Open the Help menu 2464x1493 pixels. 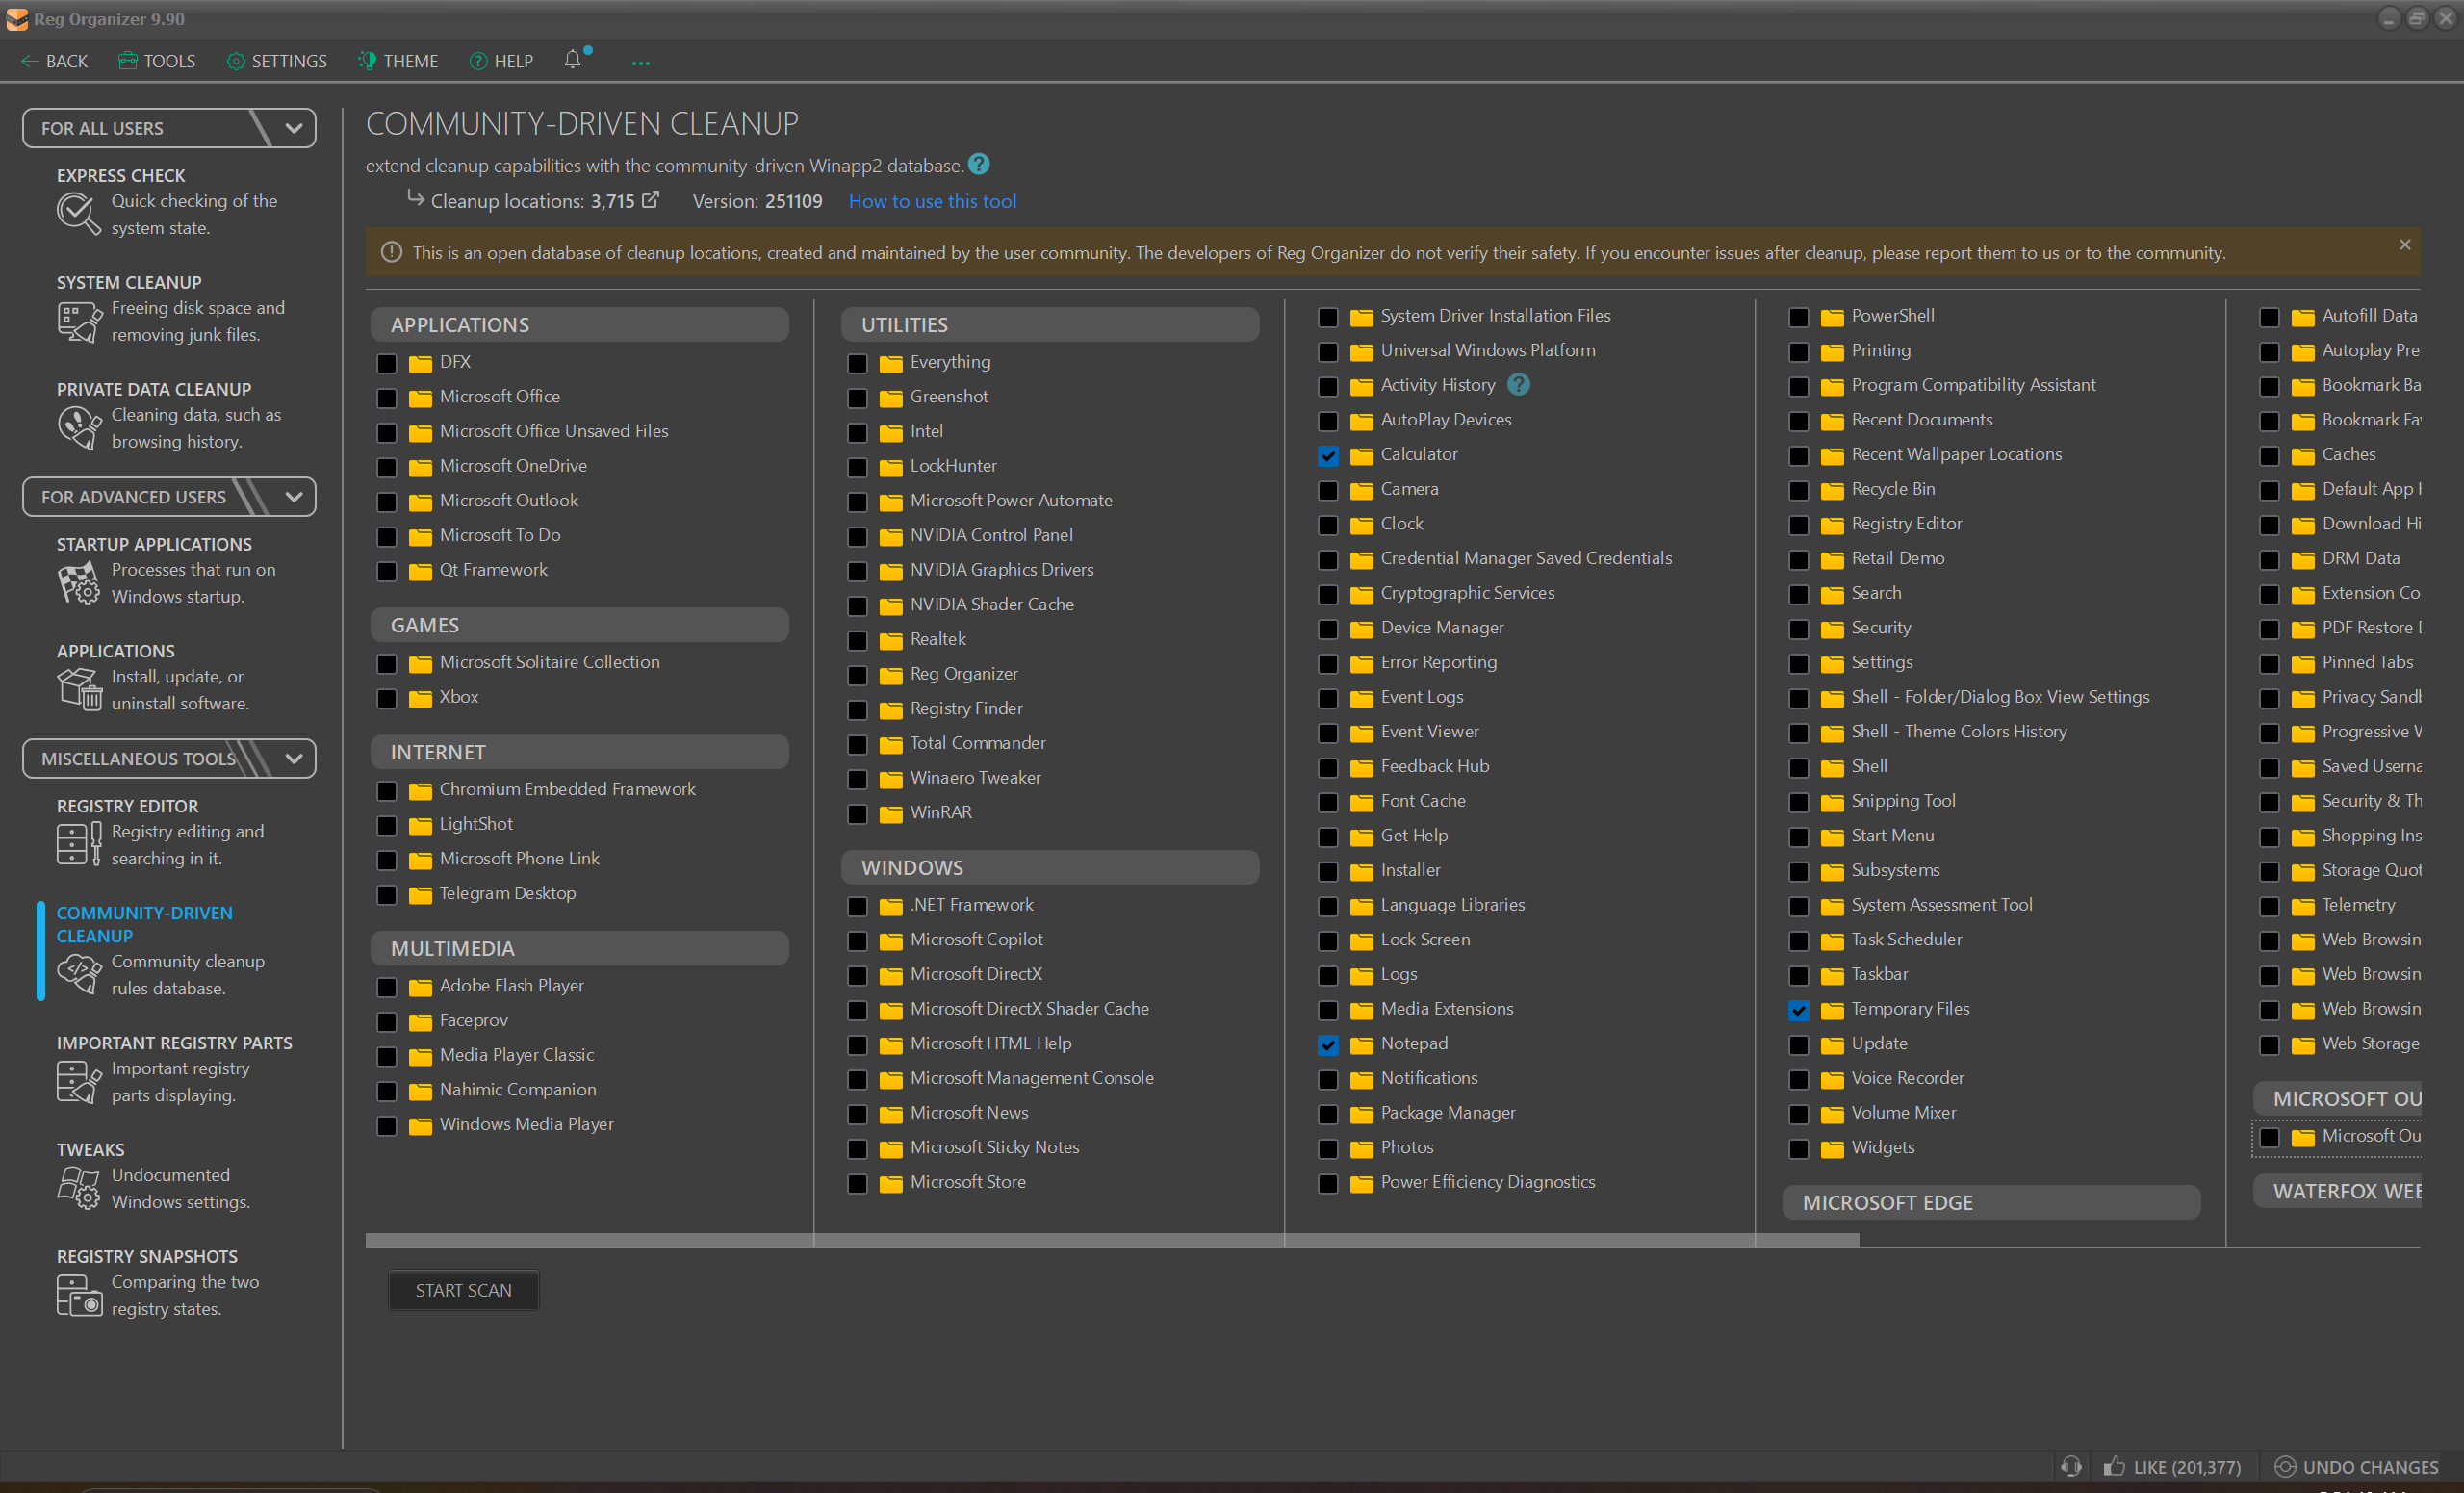(x=501, y=61)
